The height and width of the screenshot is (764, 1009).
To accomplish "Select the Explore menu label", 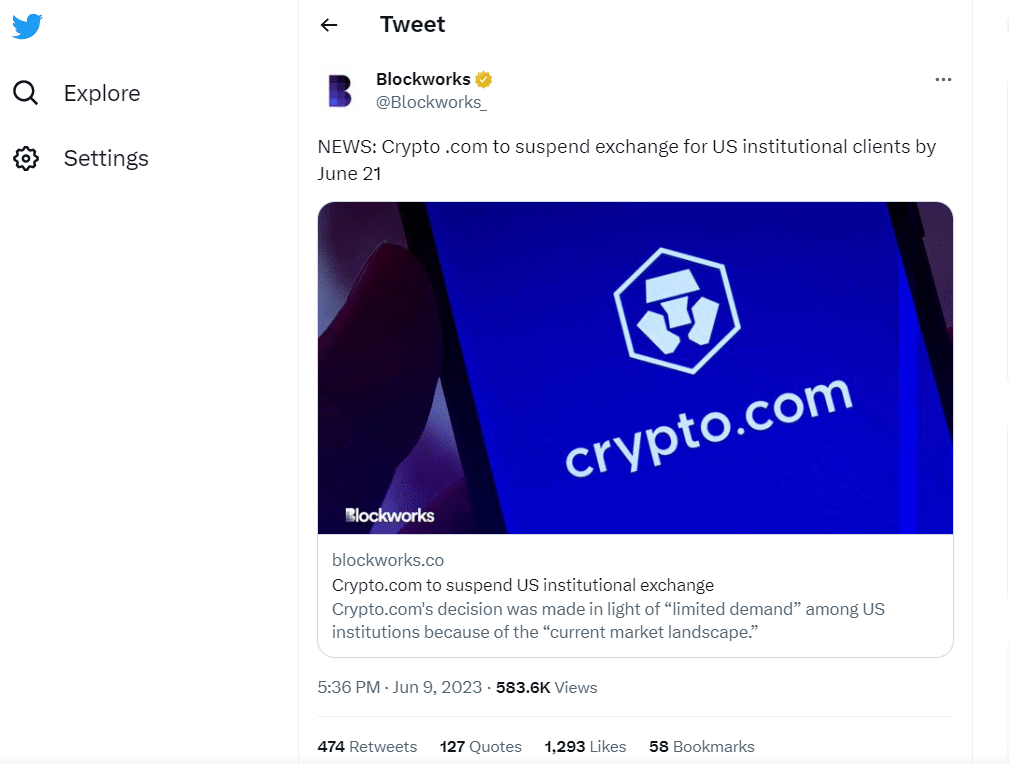I will pos(102,93).
